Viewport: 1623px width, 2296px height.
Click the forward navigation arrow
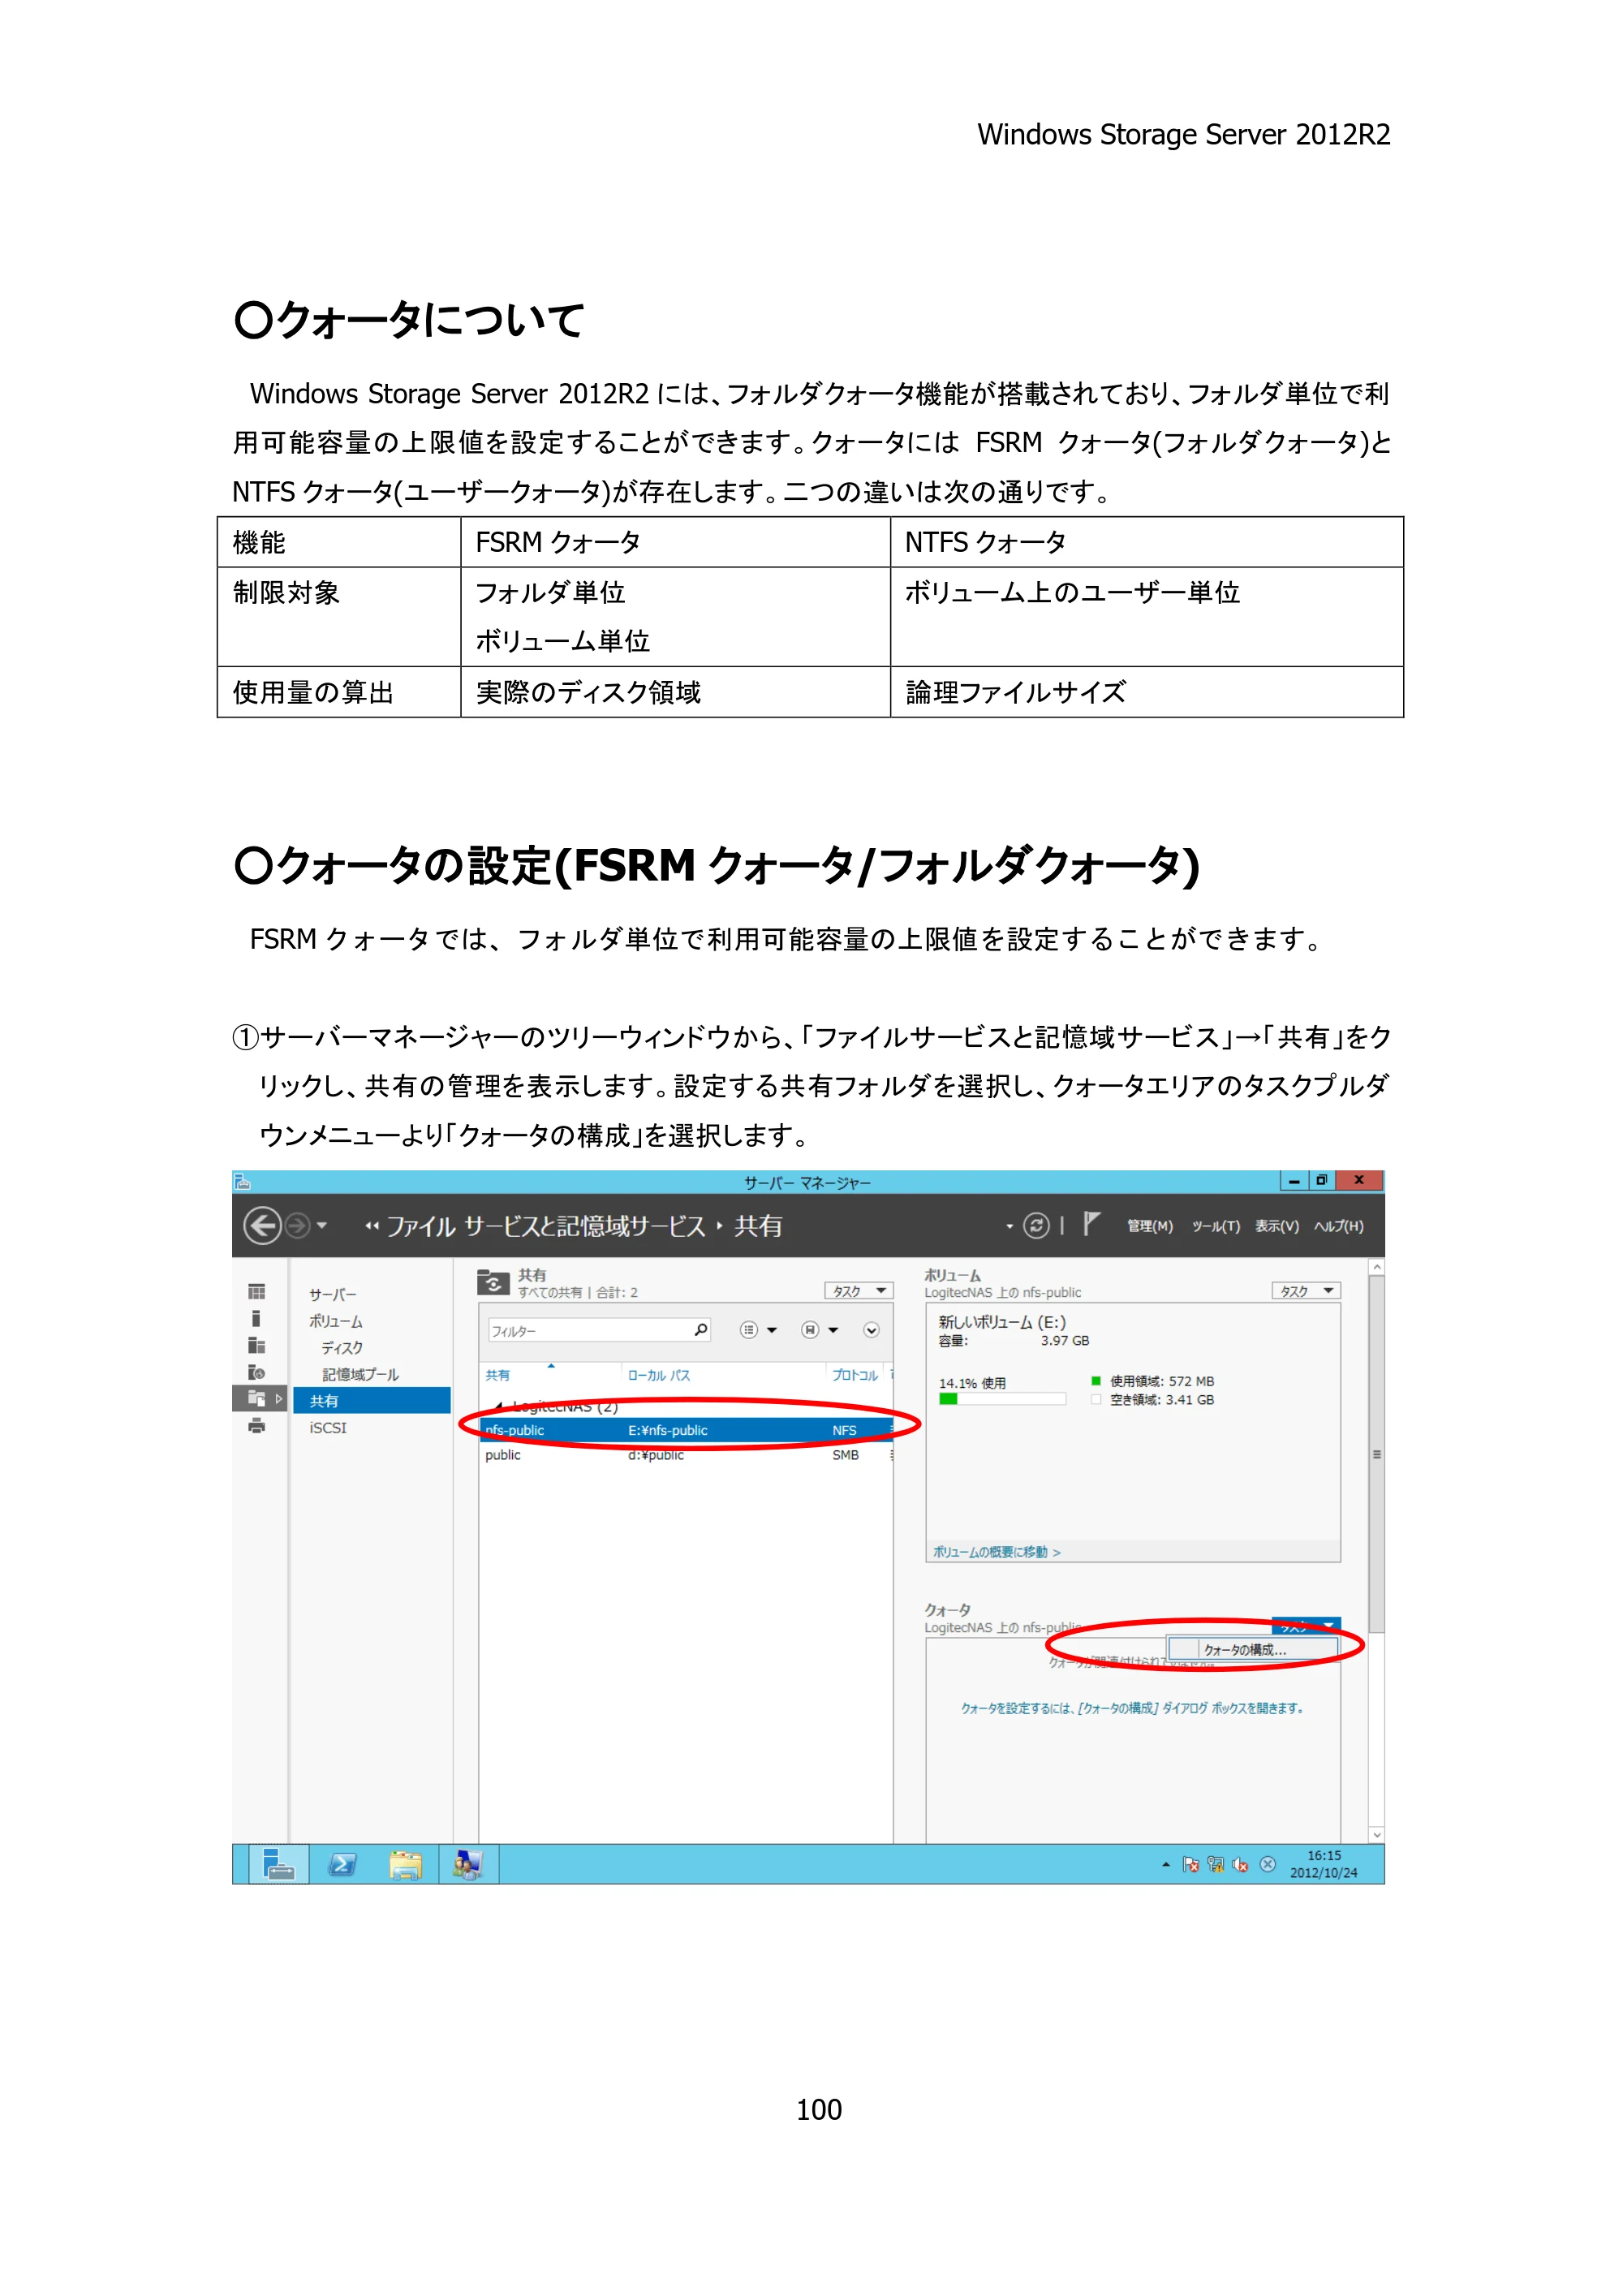click(x=297, y=1225)
